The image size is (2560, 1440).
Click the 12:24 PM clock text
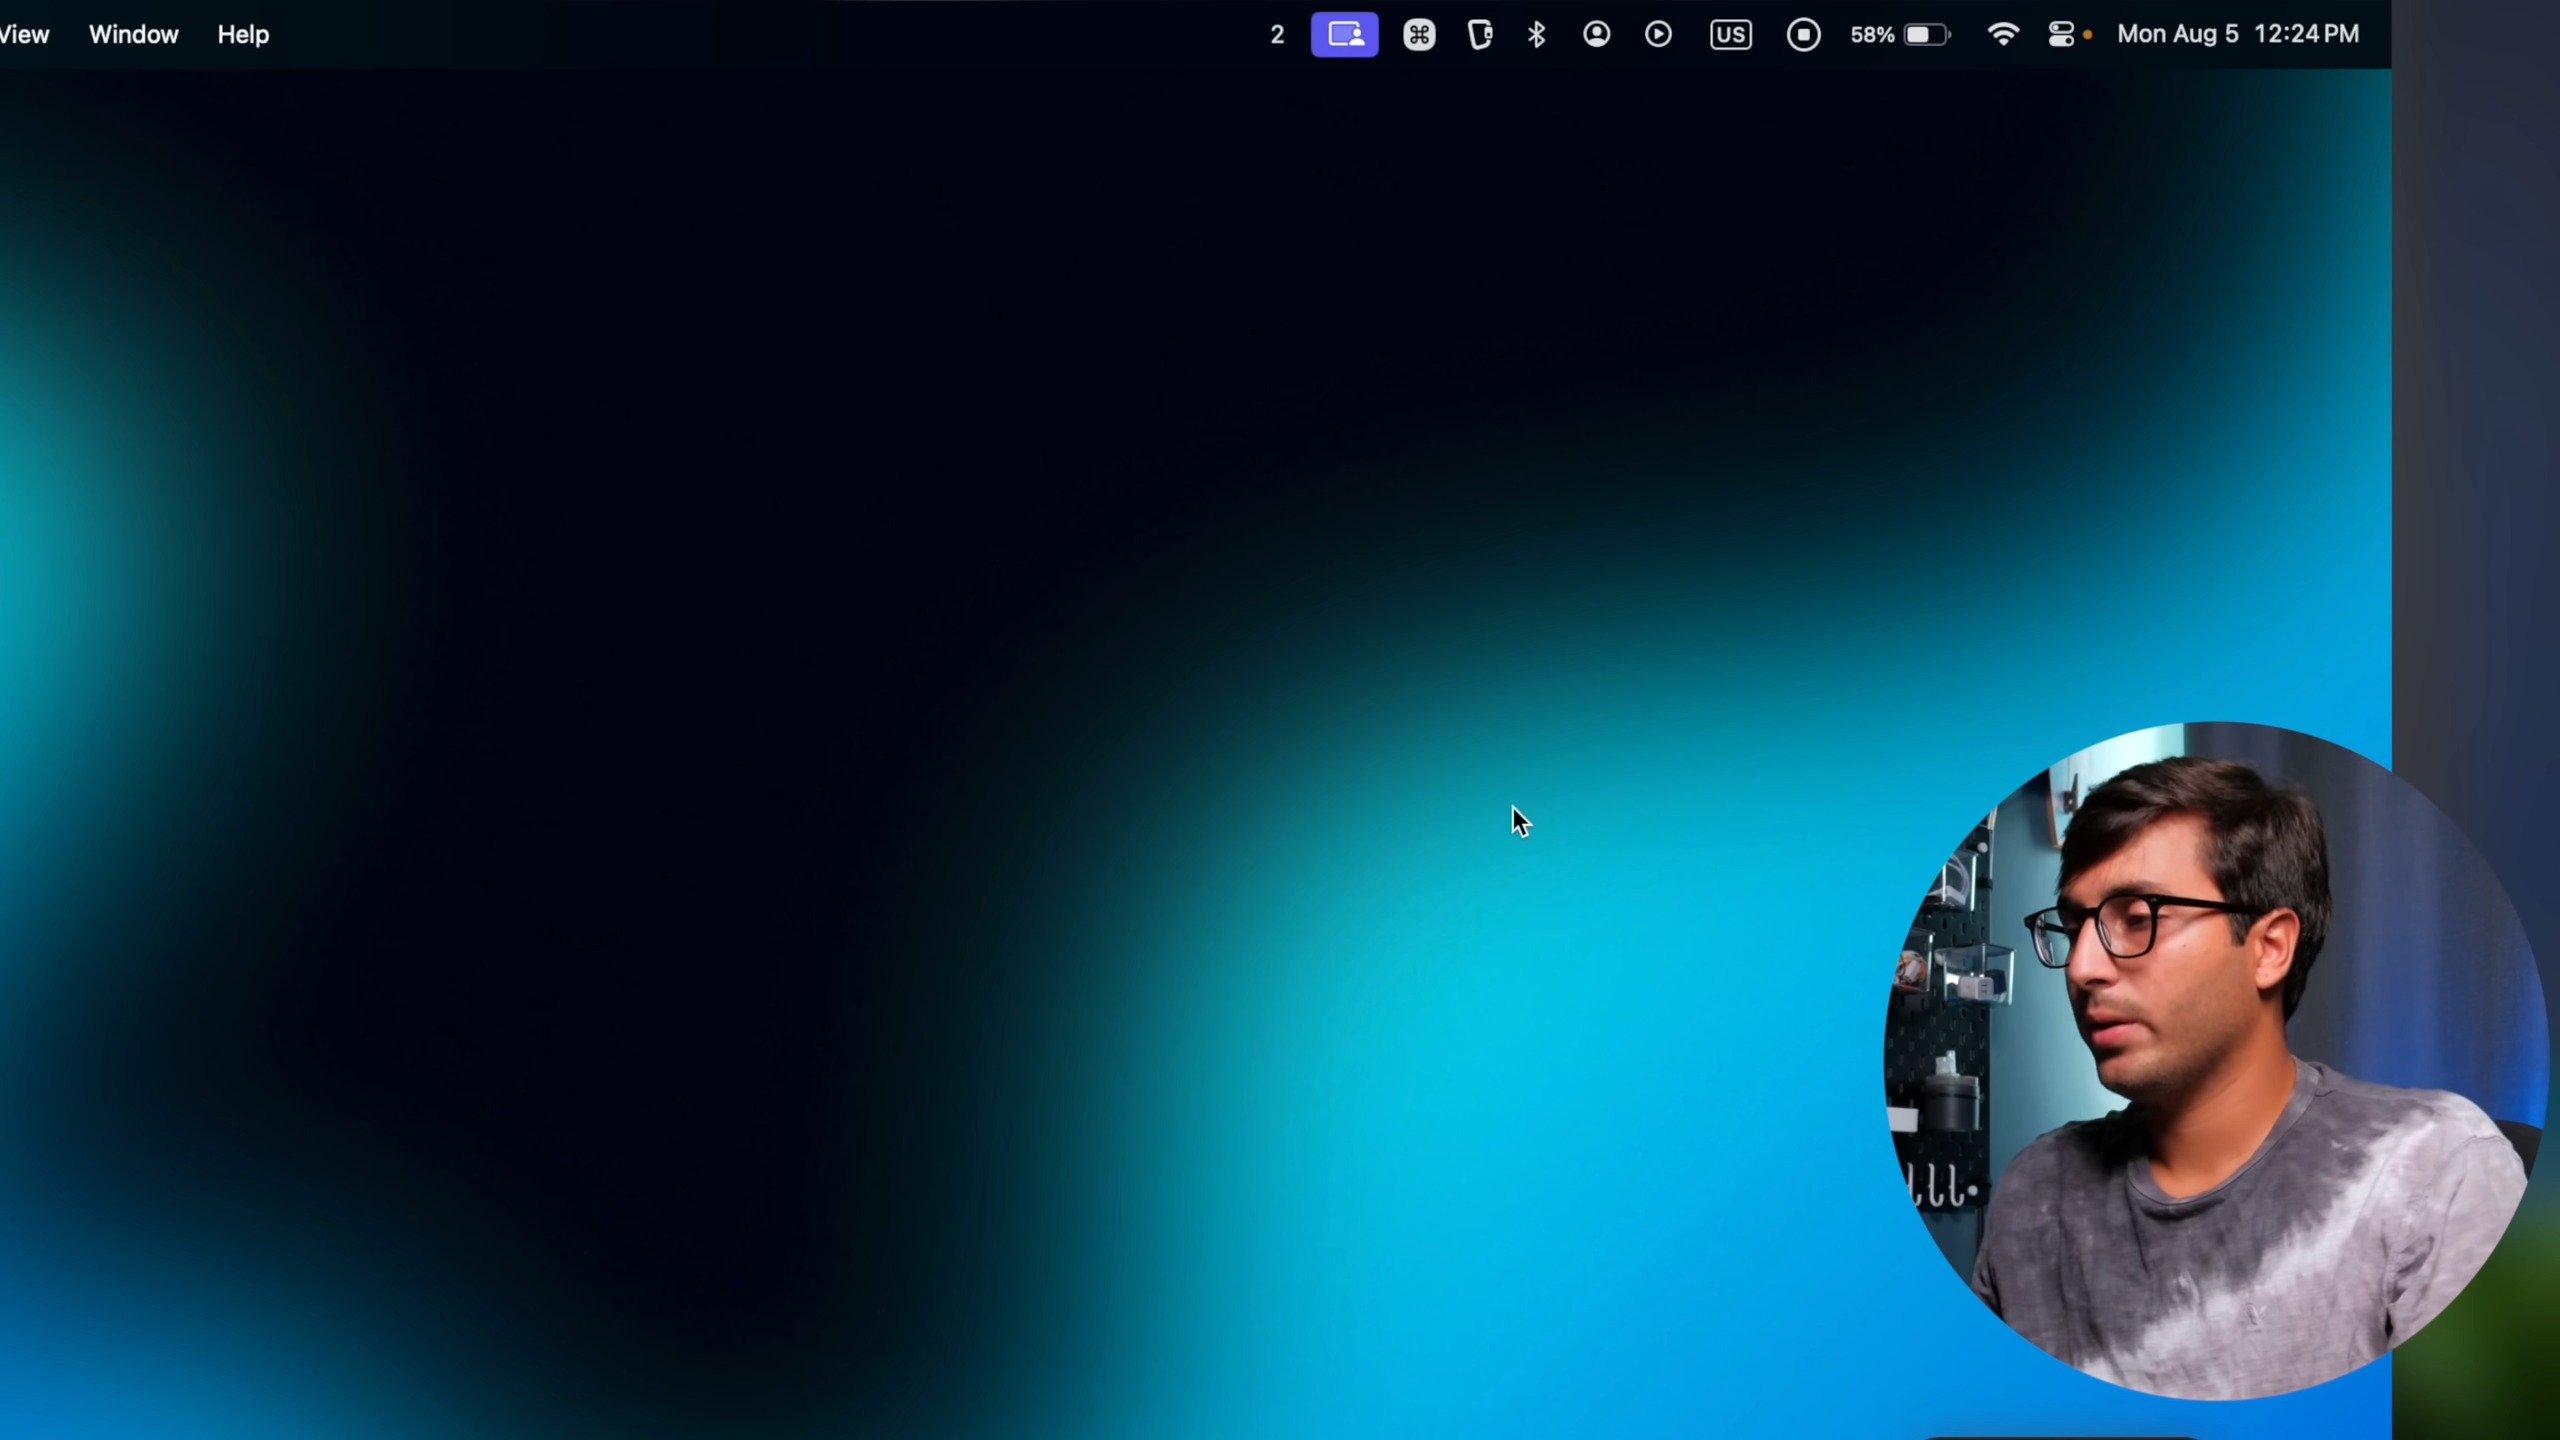(2306, 35)
